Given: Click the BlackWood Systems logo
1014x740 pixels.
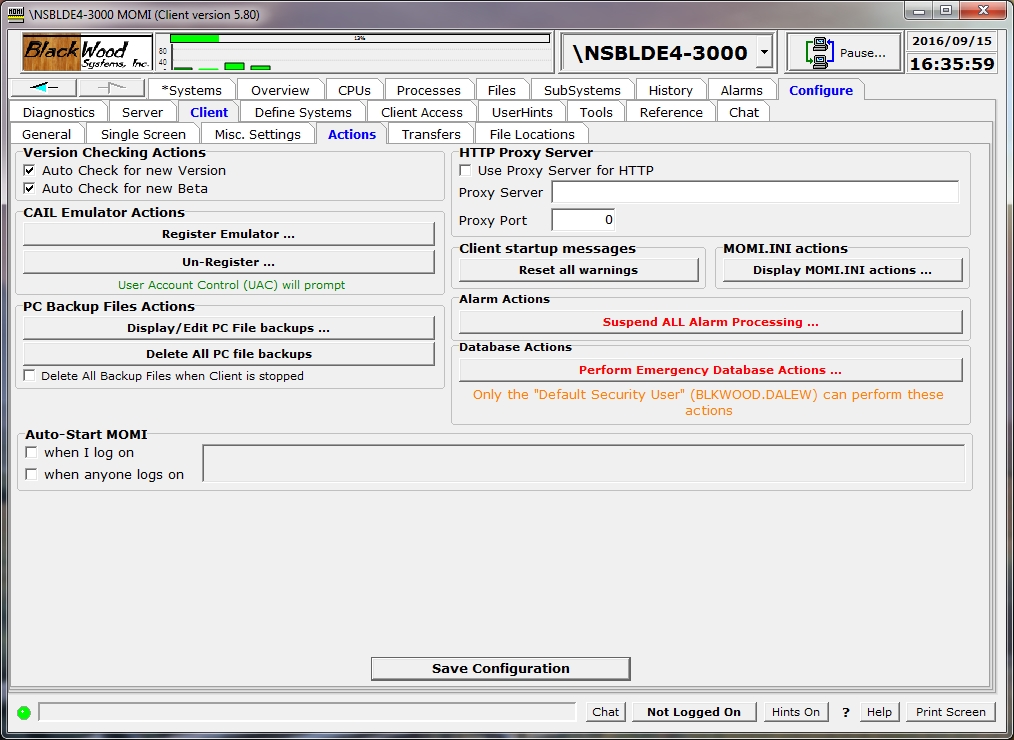Looking at the screenshot, I should 86,52.
